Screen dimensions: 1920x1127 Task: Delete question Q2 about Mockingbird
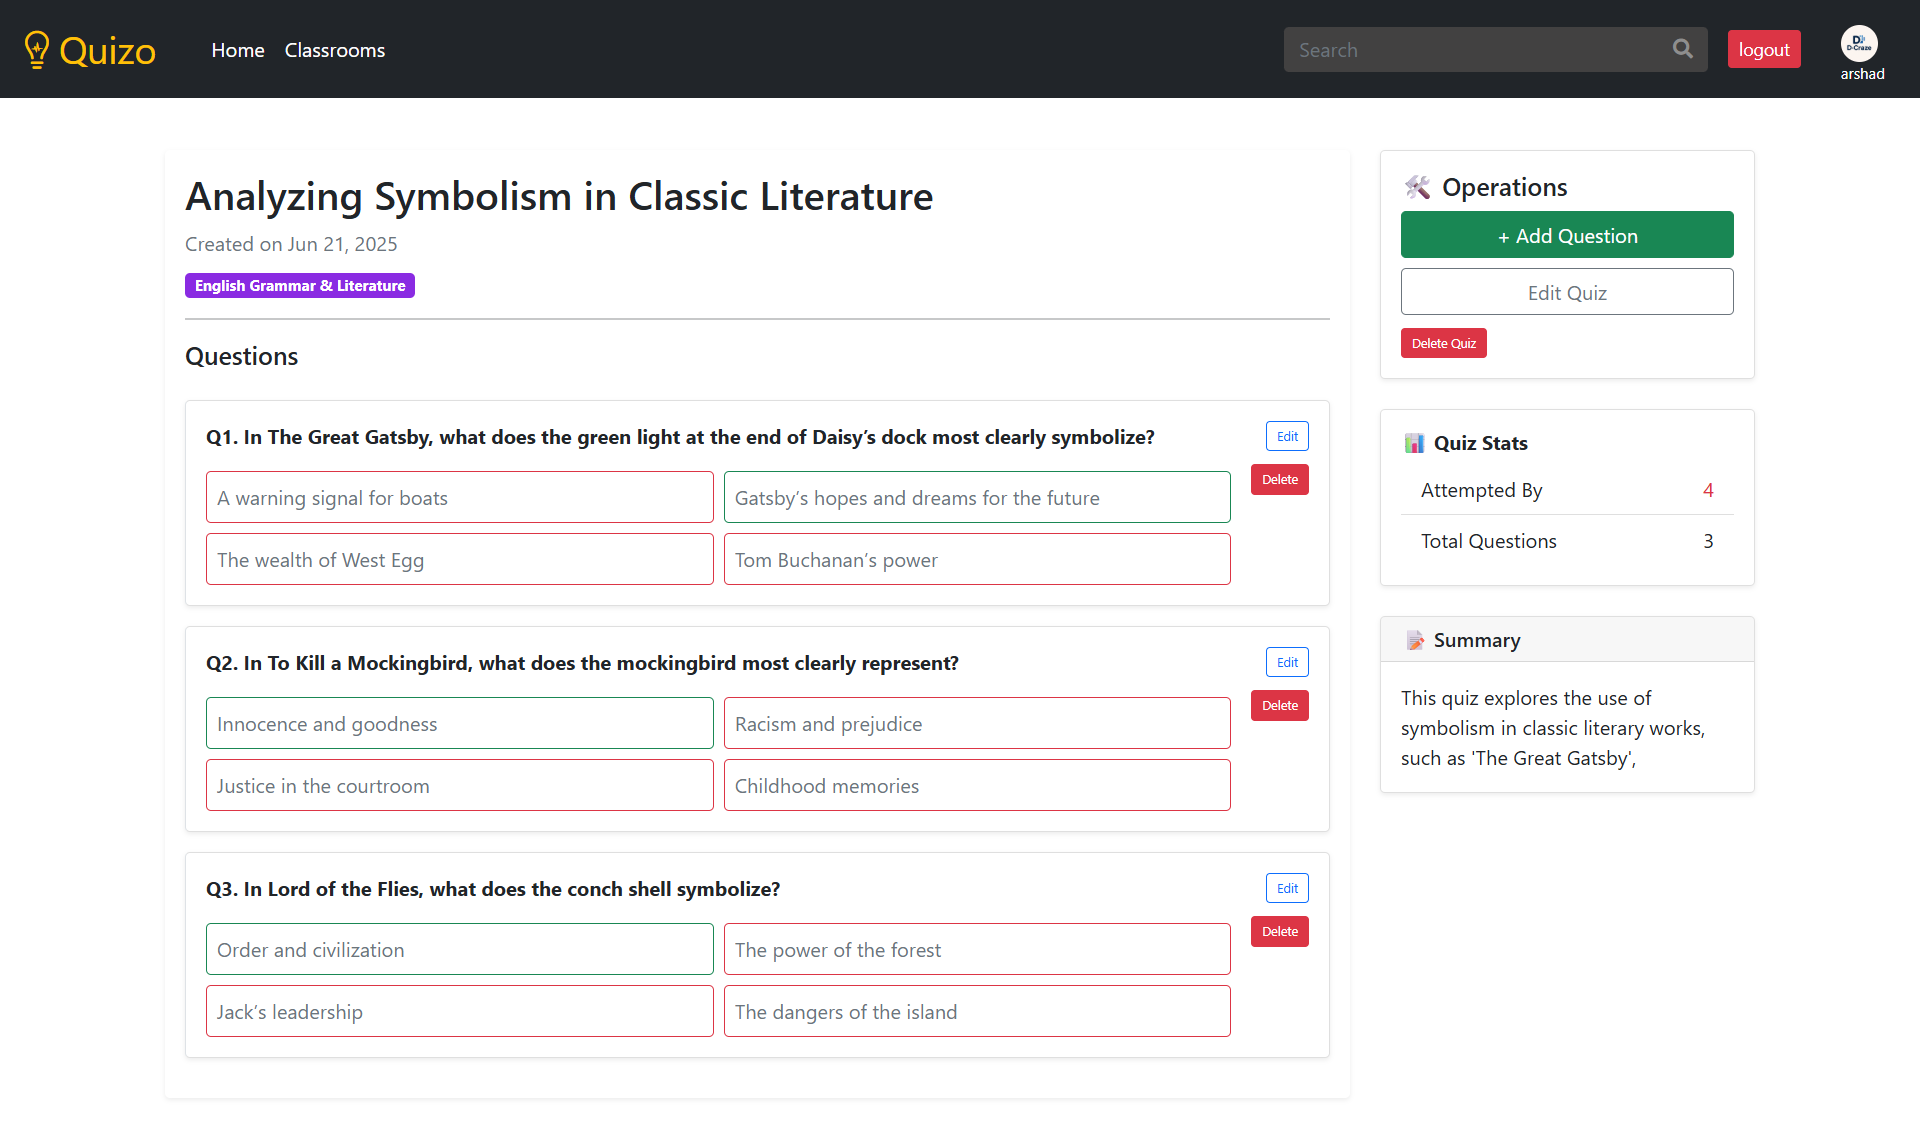pyautogui.click(x=1279, y=706)
